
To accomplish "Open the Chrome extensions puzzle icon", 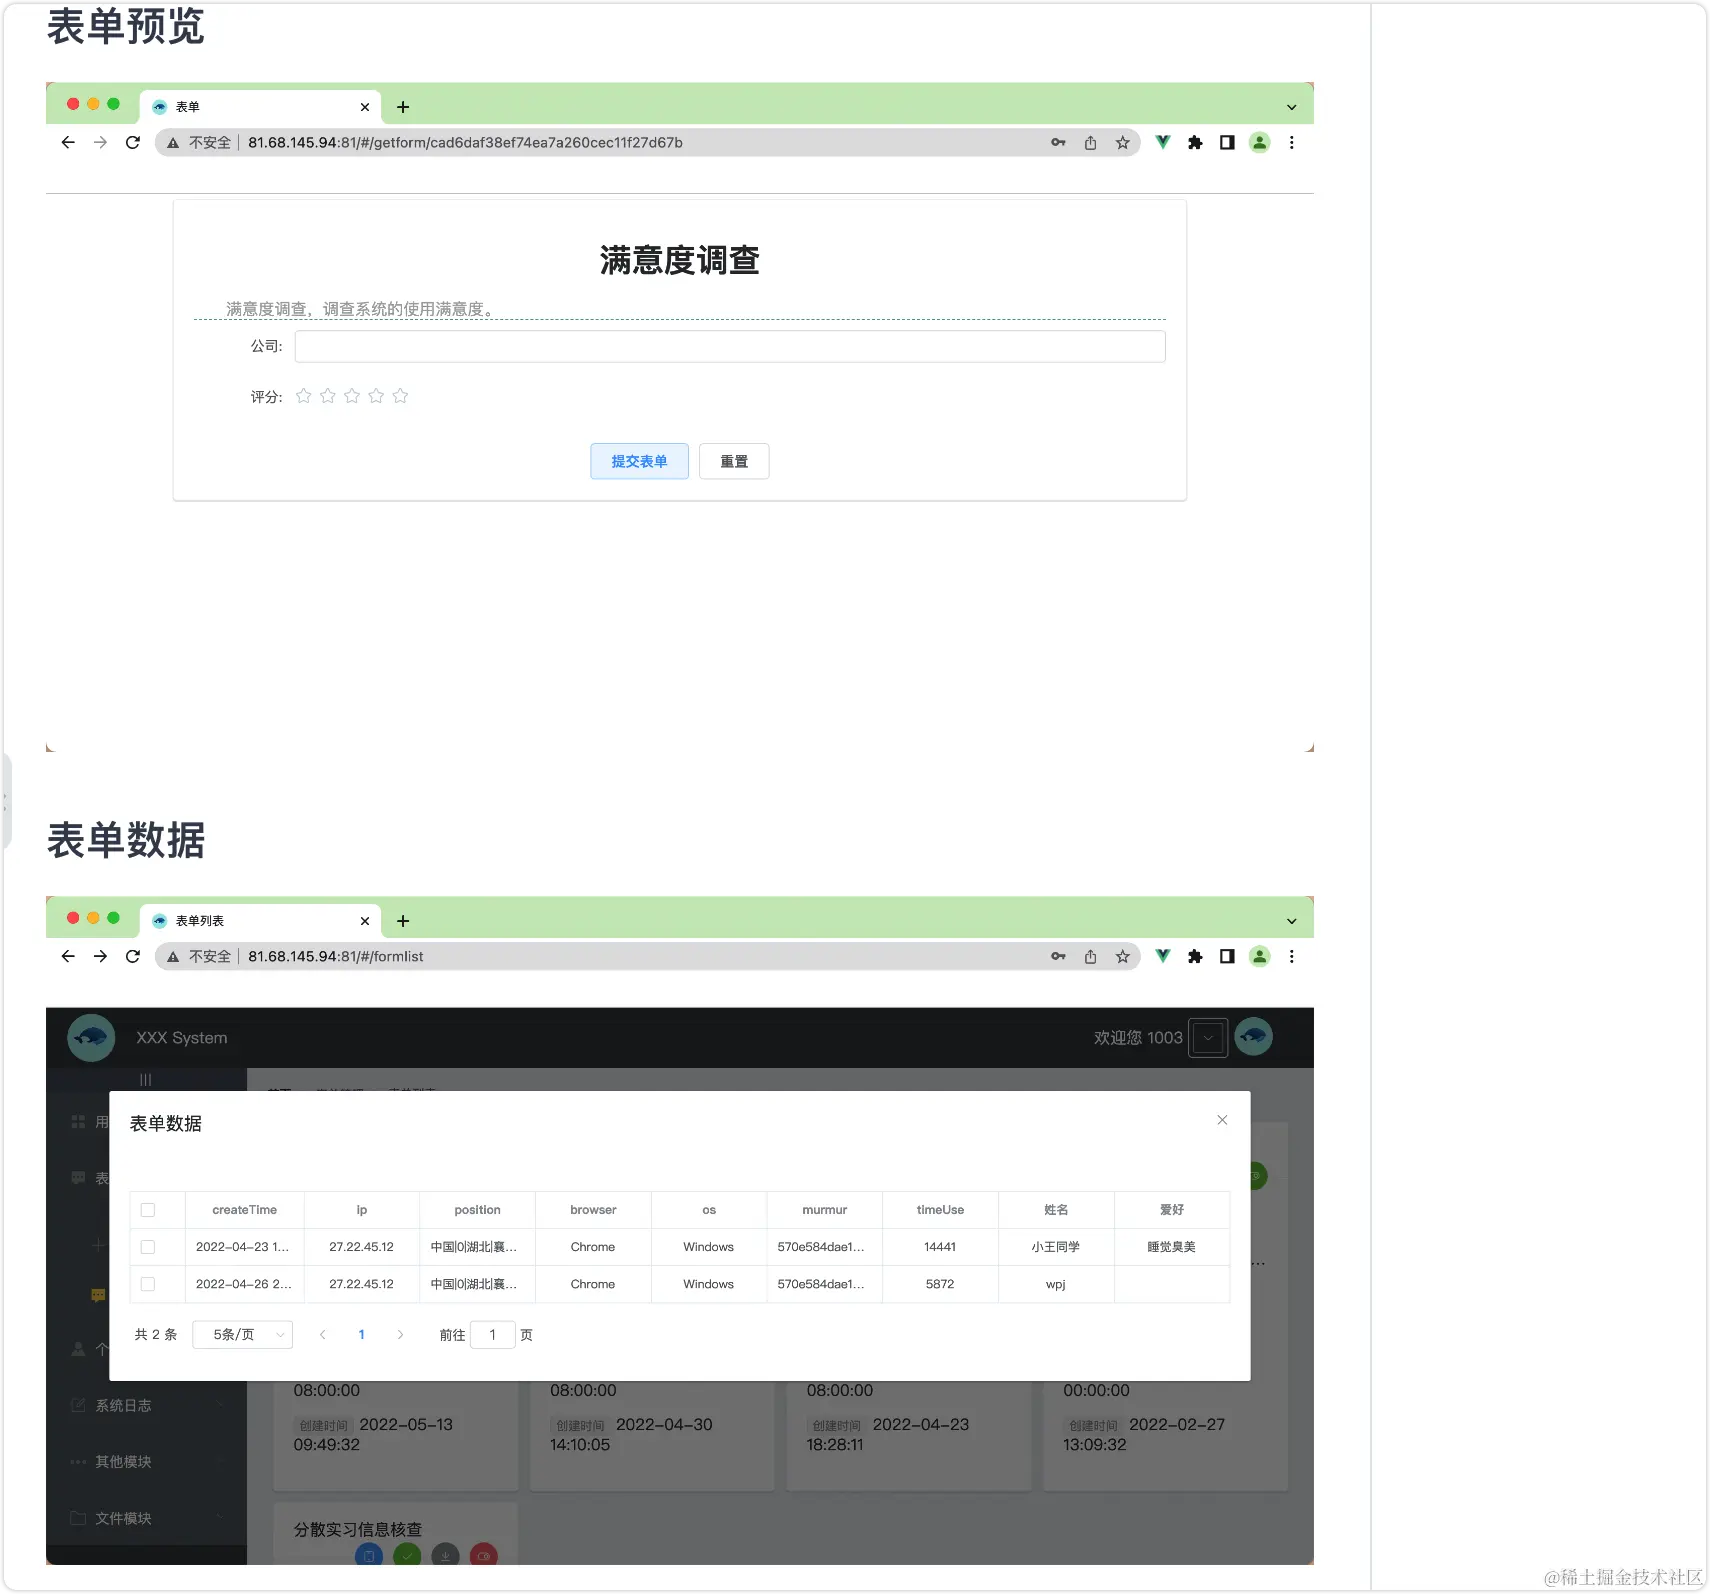I will (x=1195, y=142).
